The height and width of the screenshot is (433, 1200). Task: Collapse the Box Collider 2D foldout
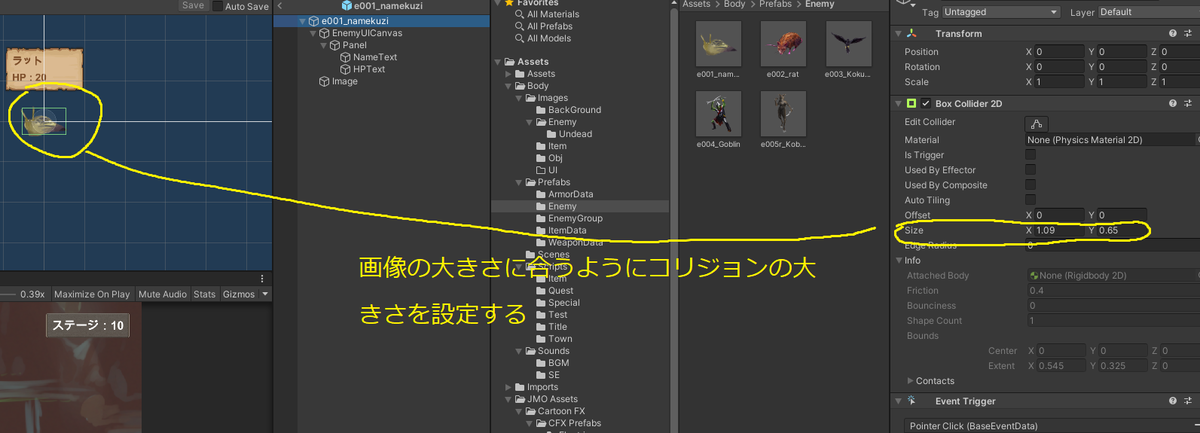pos(898,104)
